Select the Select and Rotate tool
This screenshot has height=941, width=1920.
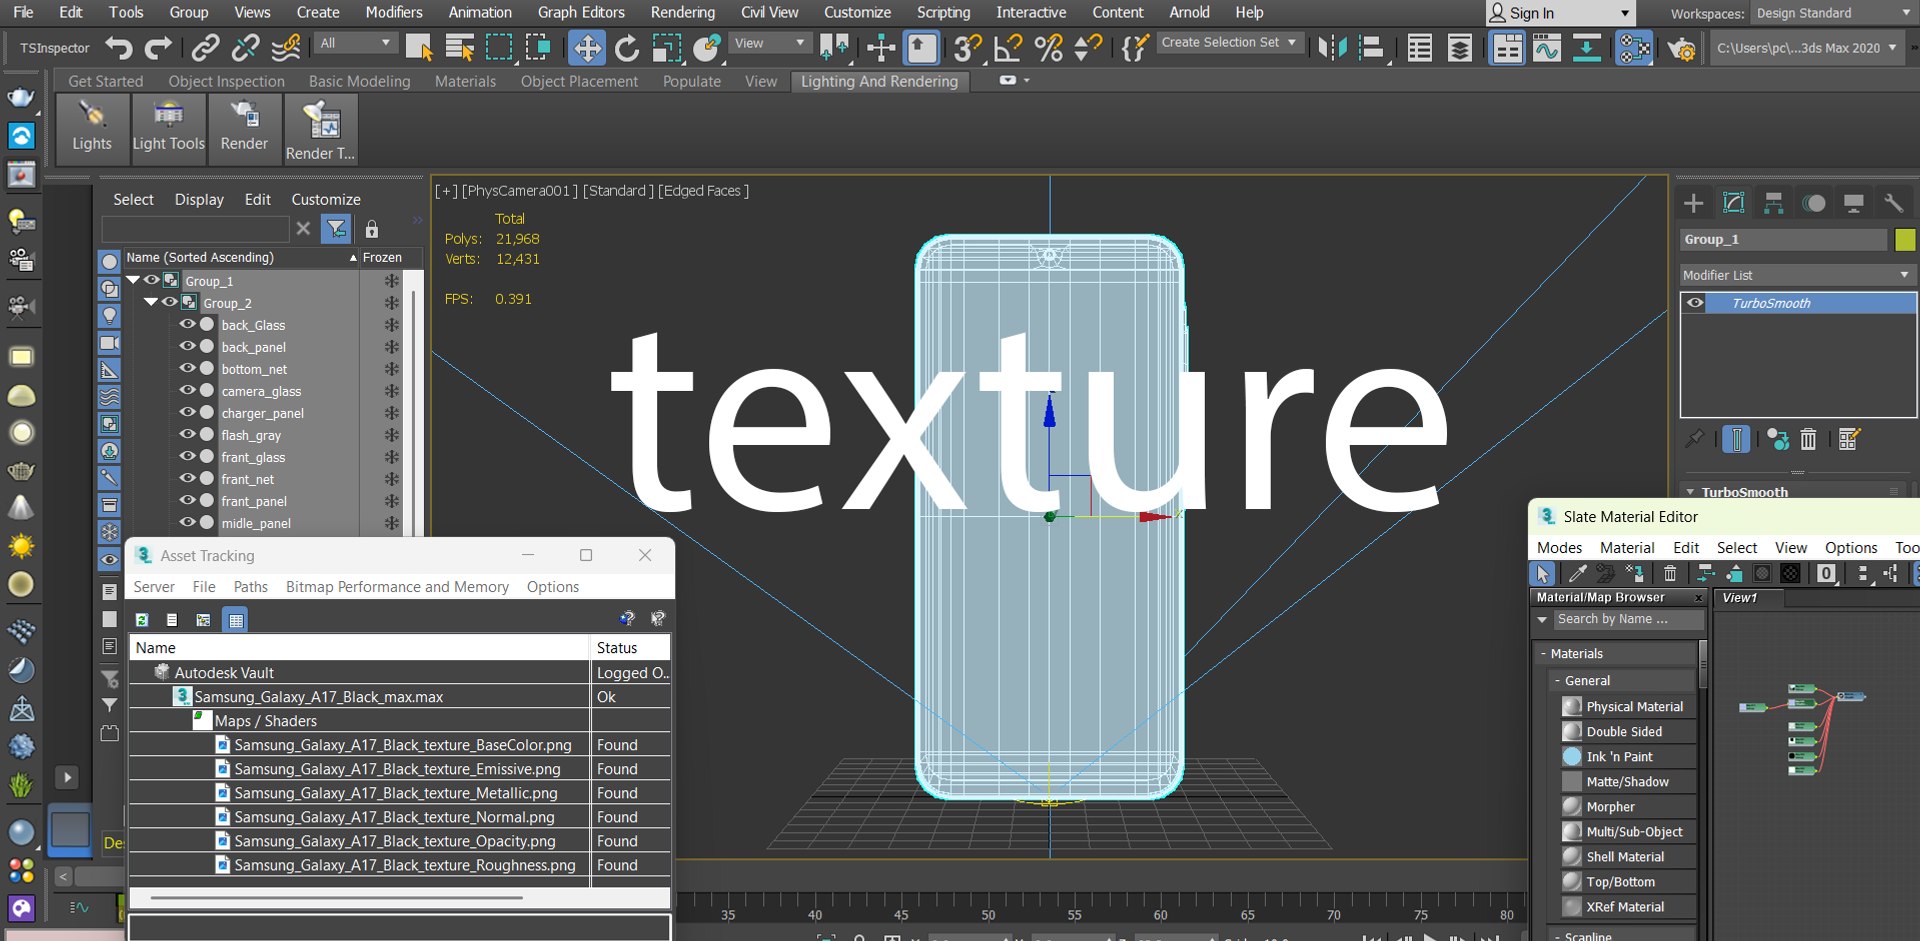point(627,47)
